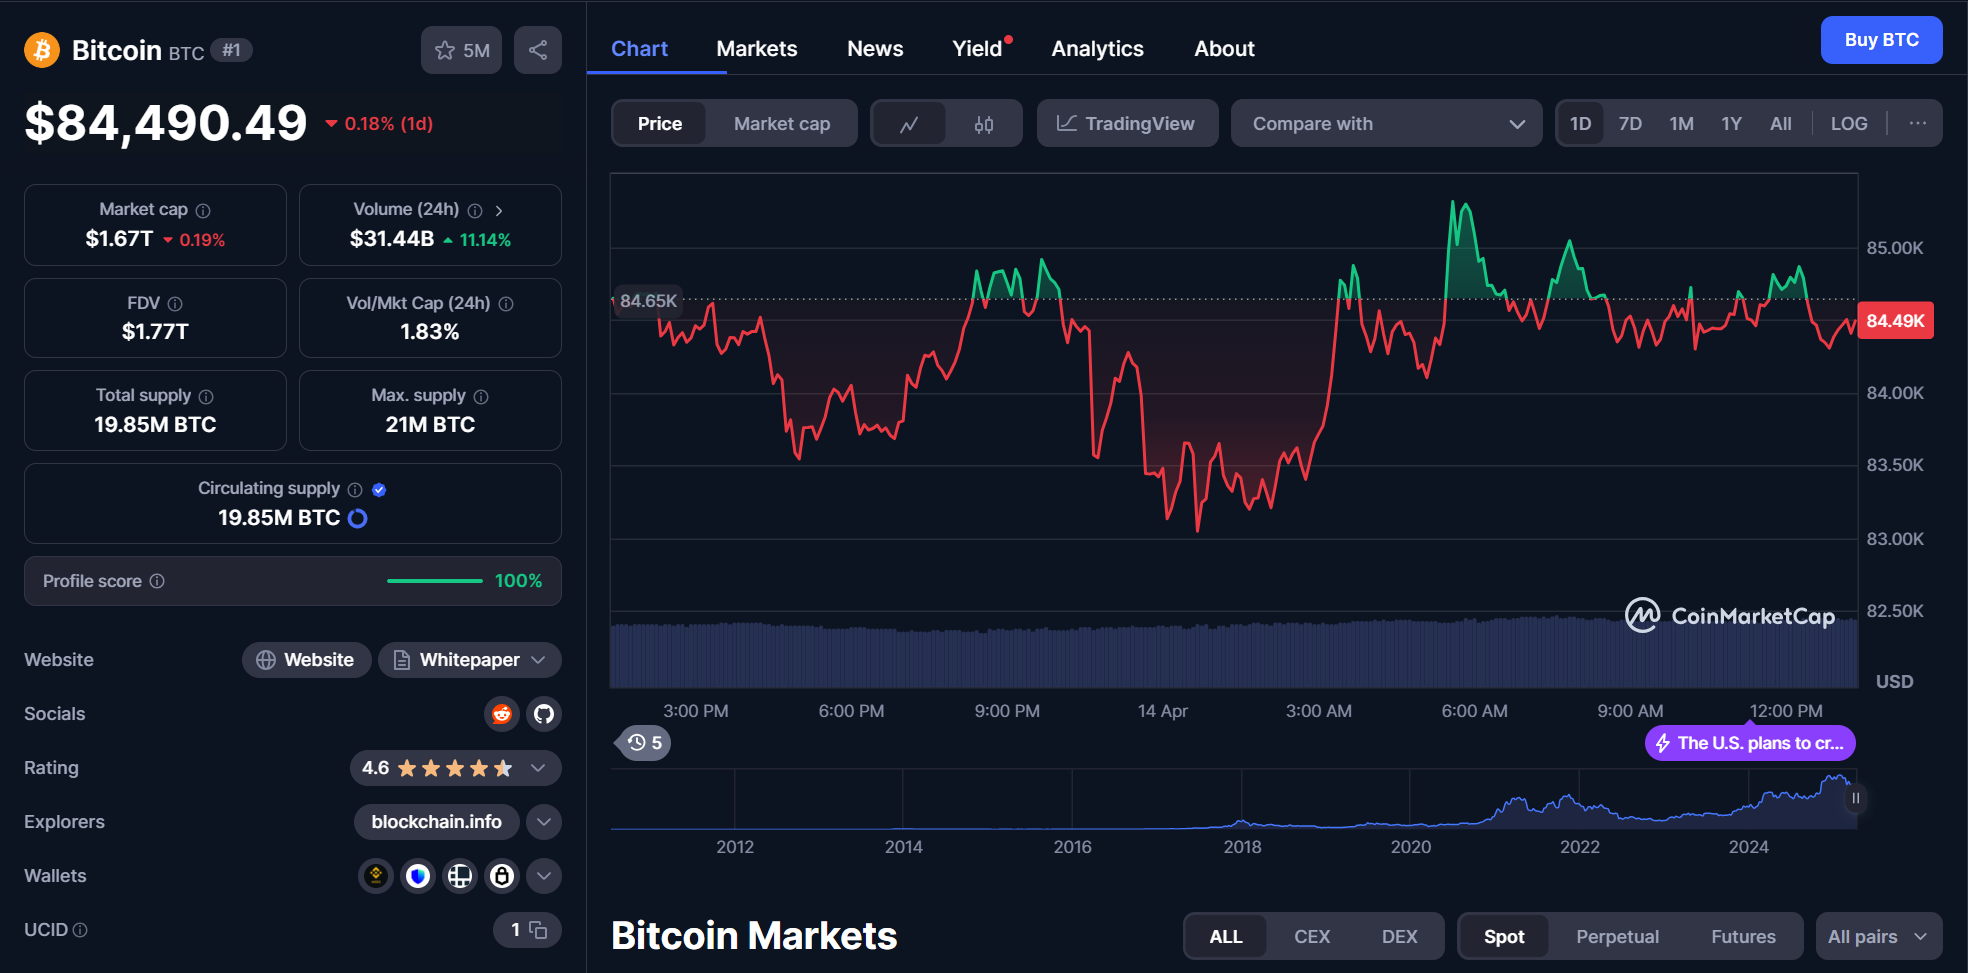1968x973 pixels.
Task: Open Bitcoin's GitHub via its icon
Action: pos(544,714)
